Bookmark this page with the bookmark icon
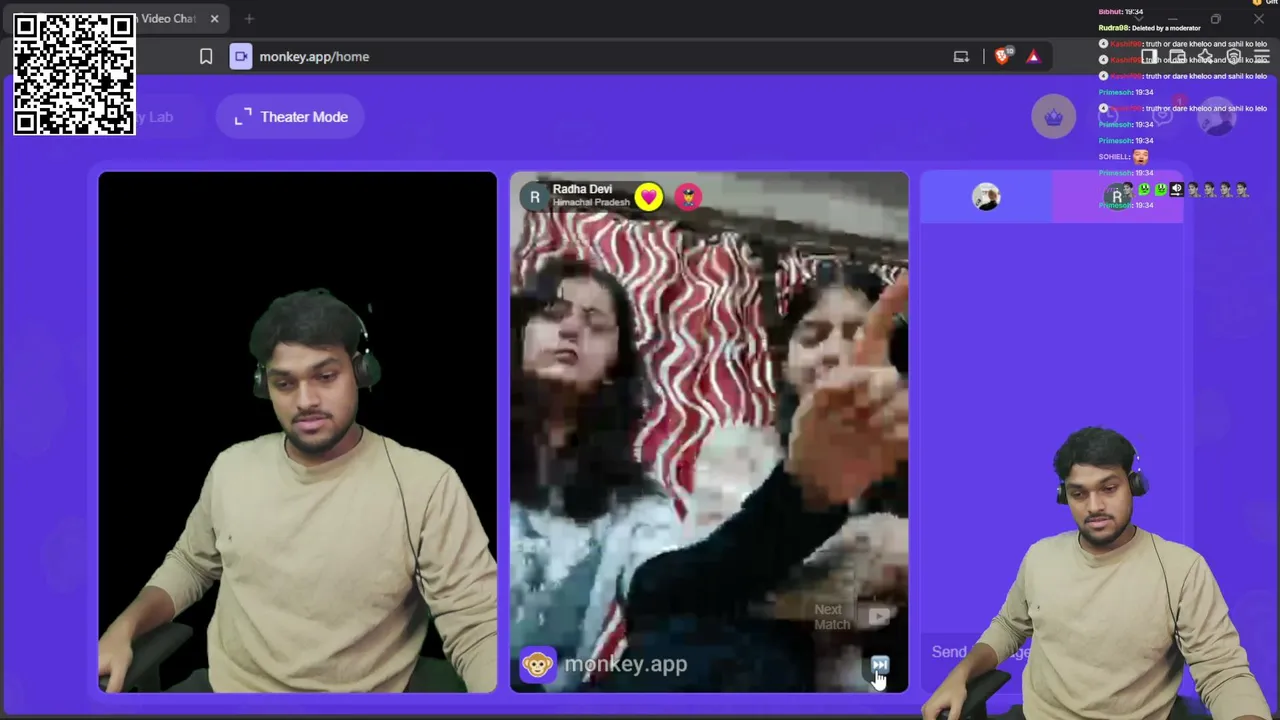The width and height of the screenshot is (1280, 720). pos(206,57)
